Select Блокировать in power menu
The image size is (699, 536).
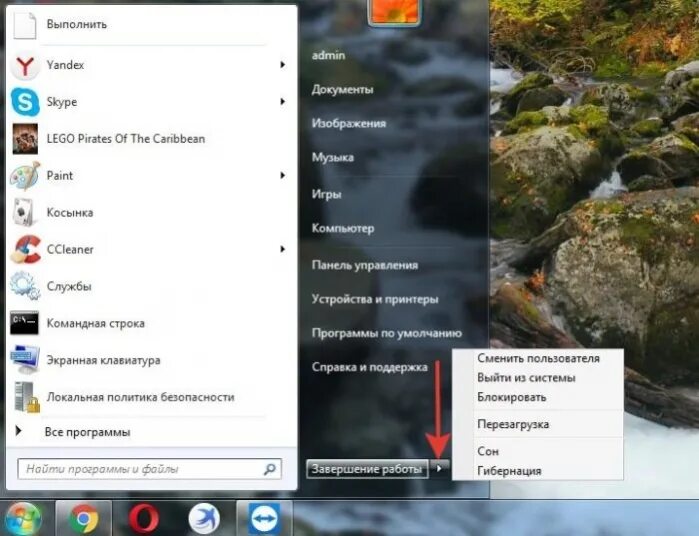click(x=511, y=397)
